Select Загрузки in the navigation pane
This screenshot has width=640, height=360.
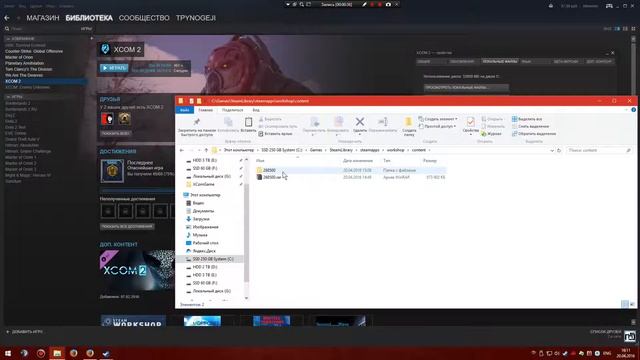pos(201,219)
